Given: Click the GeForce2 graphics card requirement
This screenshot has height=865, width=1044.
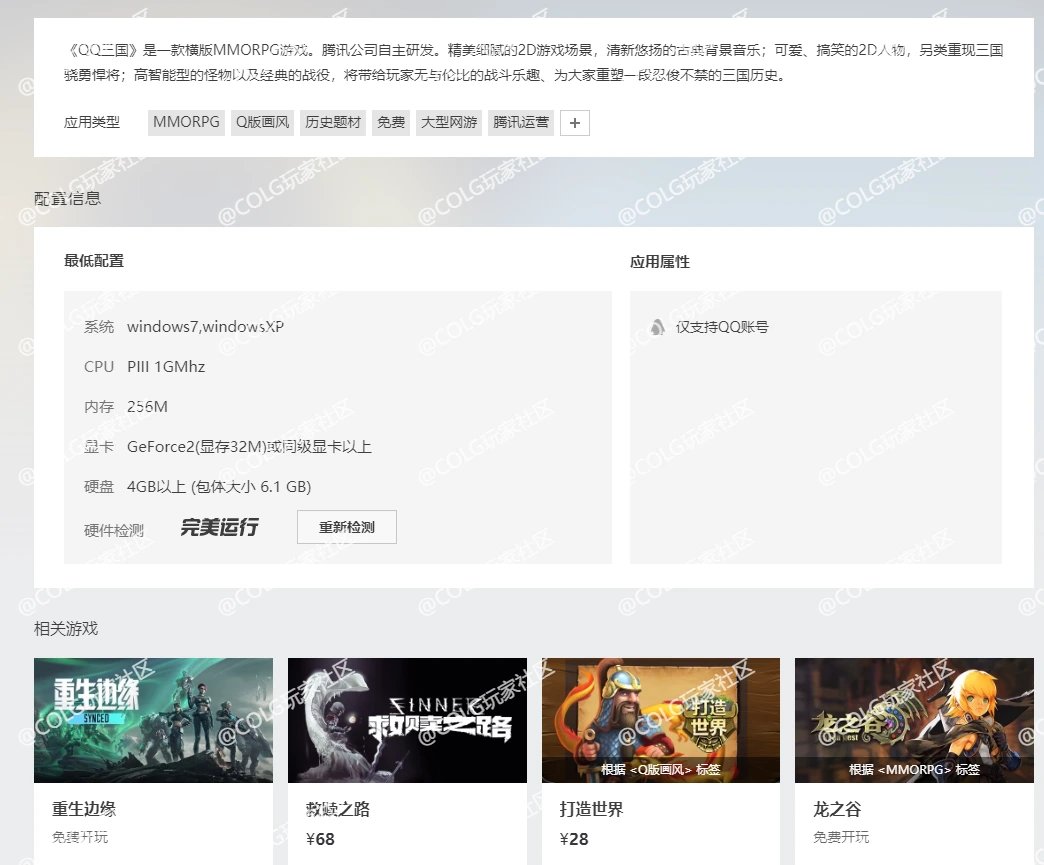Looking at the screenshot, I should (x=249, y=447).
